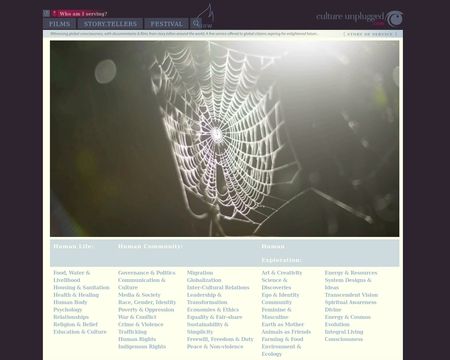Image resolution: width=450 pixels, height=360 pixels.
Task: Open Energy & Resources category
Action: [x=351, y=273]
